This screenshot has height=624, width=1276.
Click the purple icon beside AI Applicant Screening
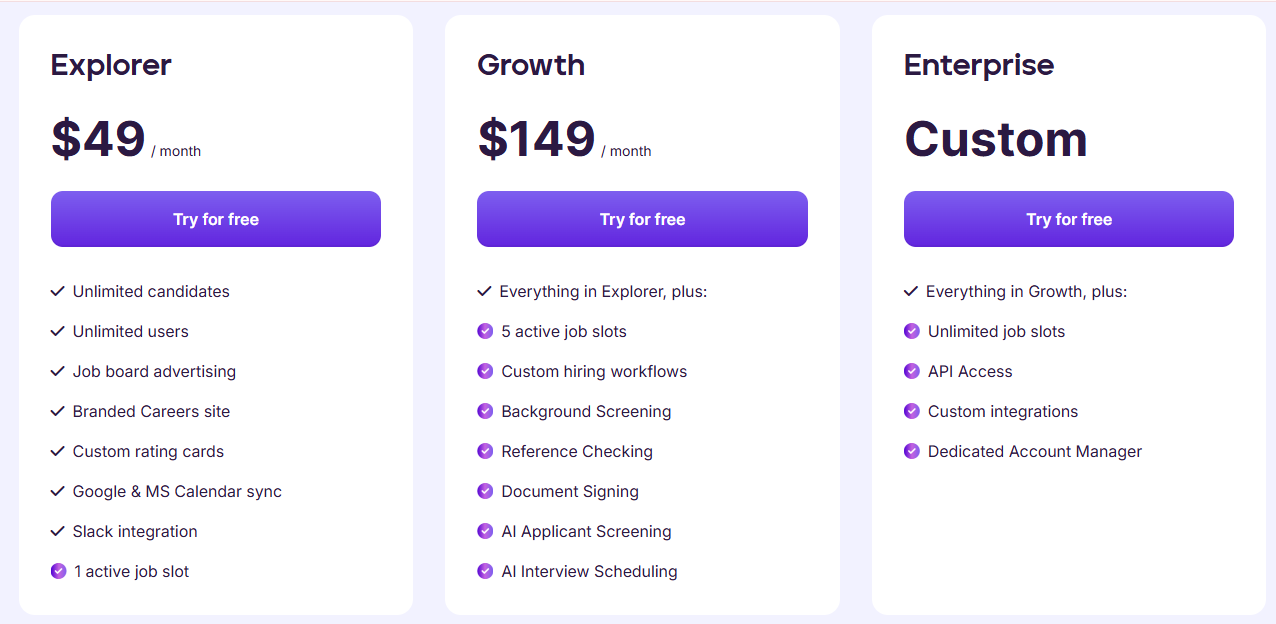point(484,531)
